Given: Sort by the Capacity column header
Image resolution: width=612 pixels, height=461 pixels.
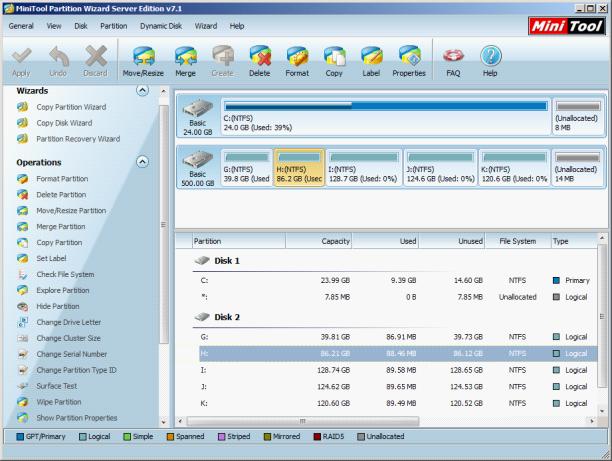Looking at the screenshot, I should click(x=318, y=241).
